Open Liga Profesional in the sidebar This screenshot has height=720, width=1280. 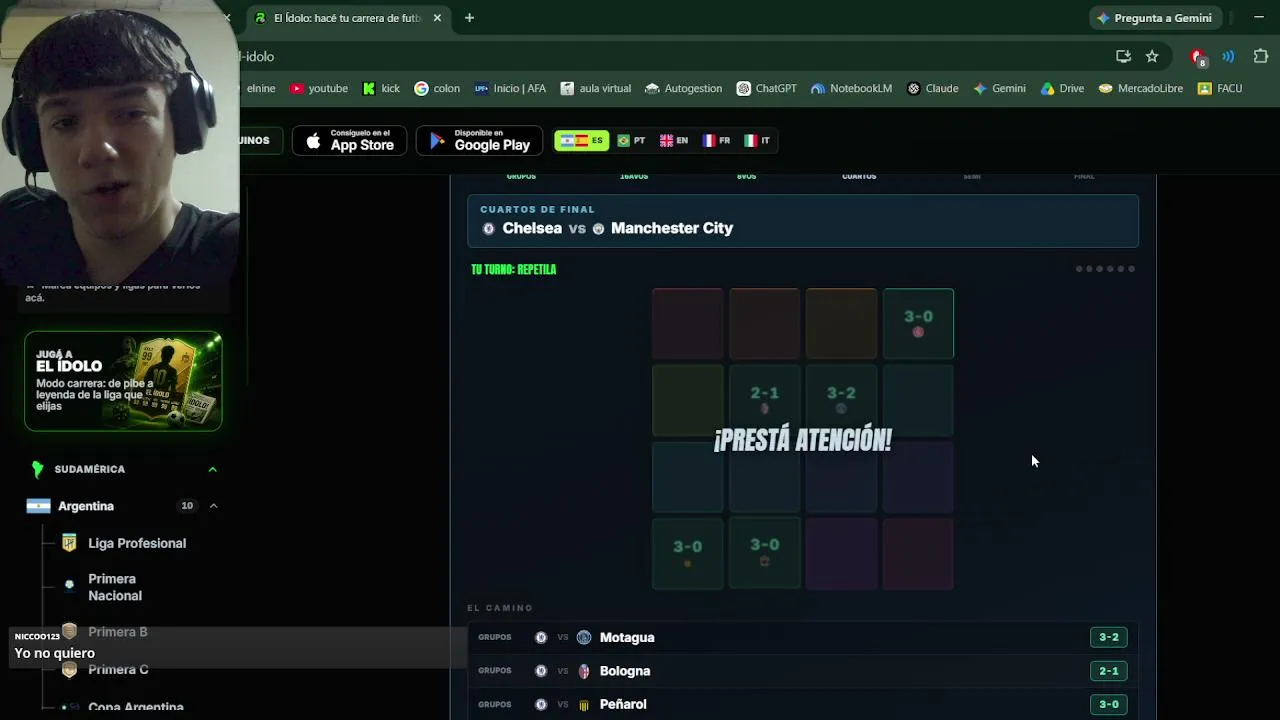click(137, 543)
